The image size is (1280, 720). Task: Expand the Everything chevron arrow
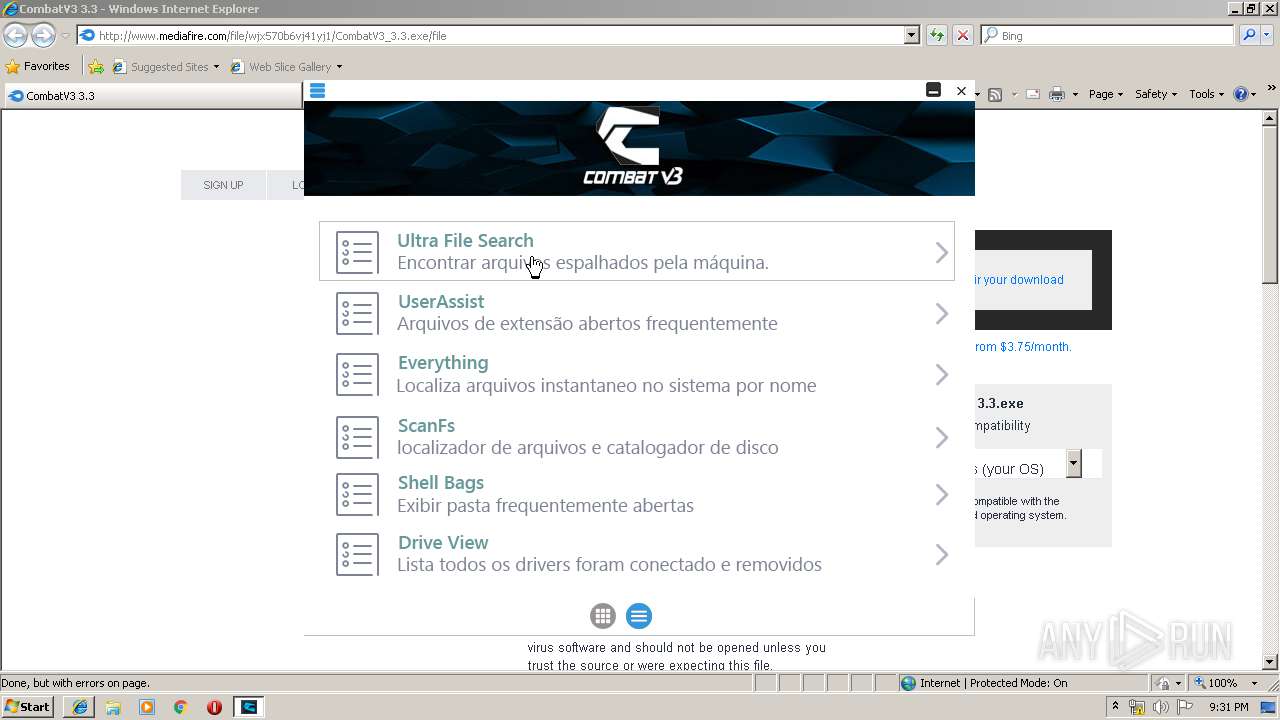tap(942, 375)
